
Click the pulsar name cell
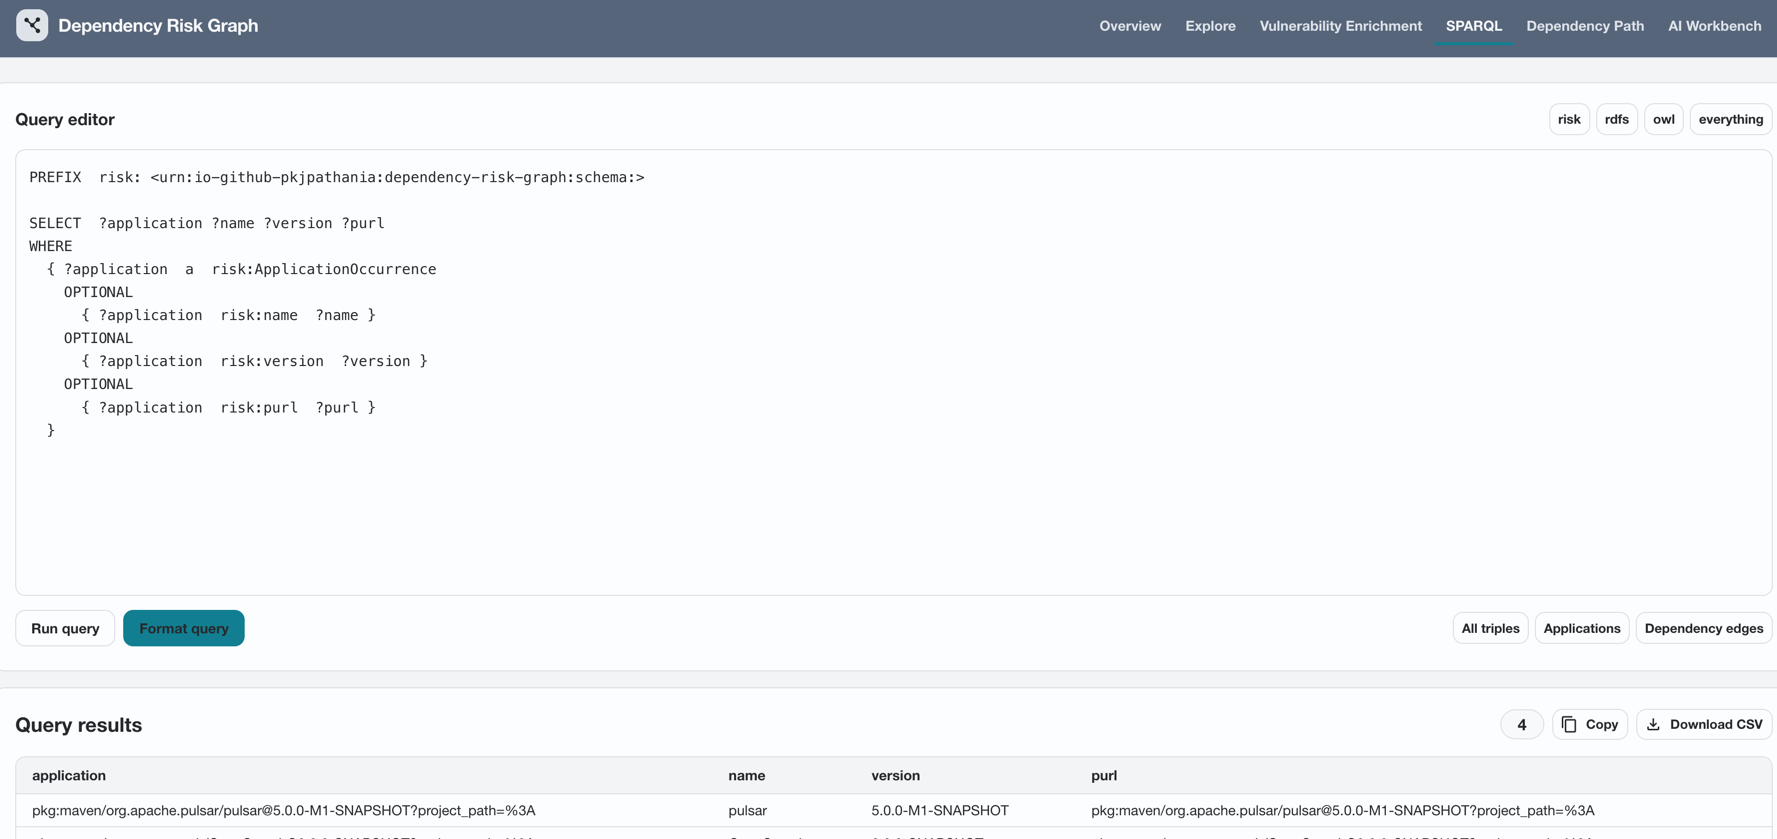(x=748, y=811)
